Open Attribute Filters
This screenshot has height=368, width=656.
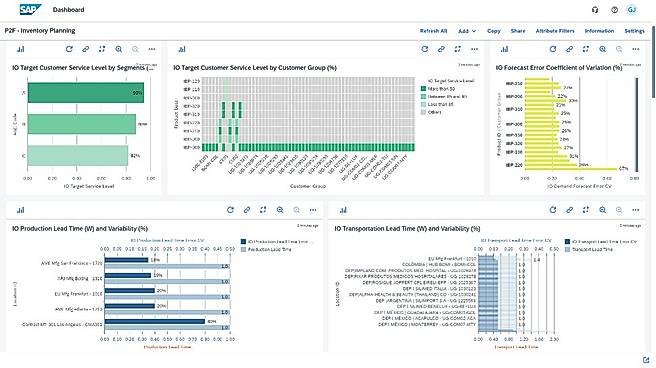555,31
